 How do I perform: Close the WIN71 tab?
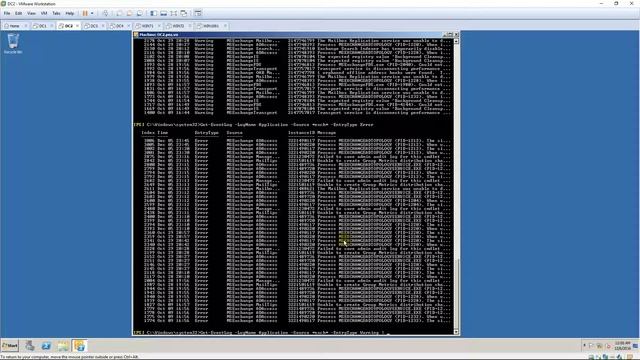(x=159, y=26)
